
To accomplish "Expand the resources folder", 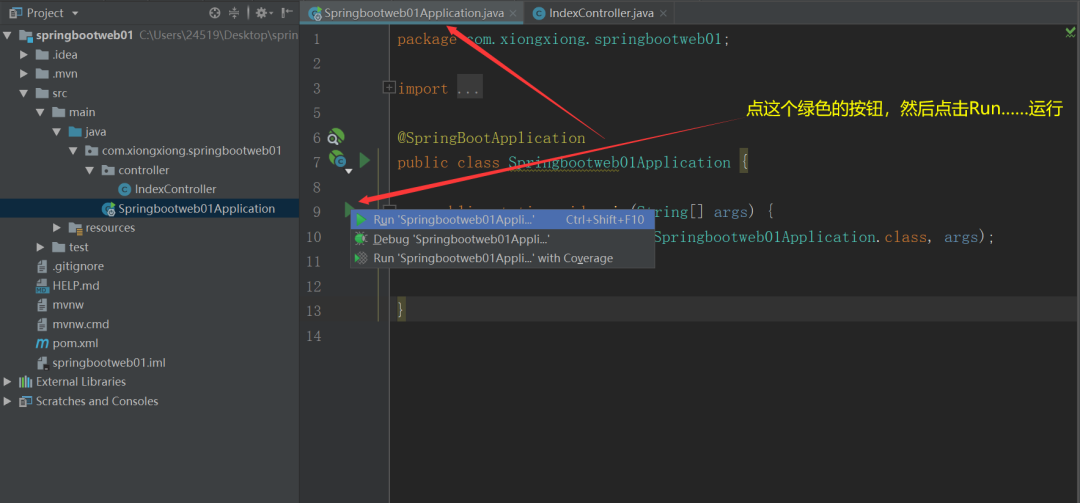I will (x=57, y=227).
